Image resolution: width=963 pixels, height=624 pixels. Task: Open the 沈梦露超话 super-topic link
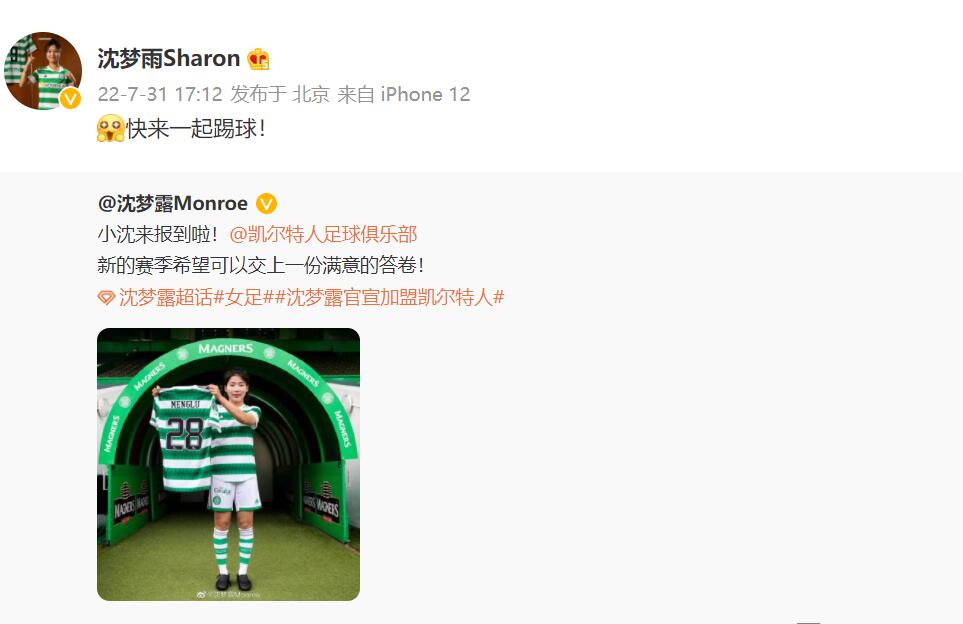[166, 298]
